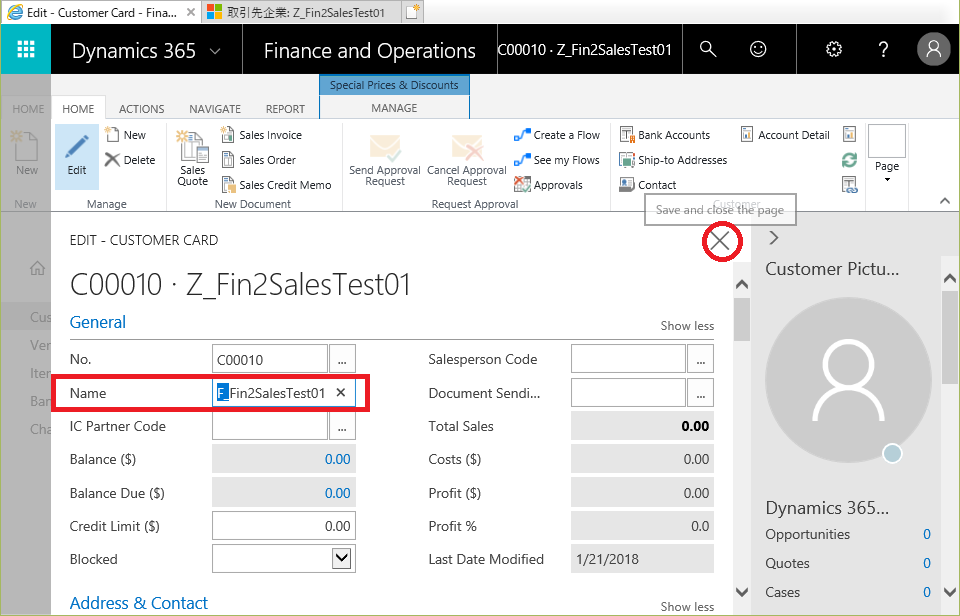The image size is (960, 616).
Task: Select the Edit - Customer Card browser tab
Action: [x=100, y=12]
